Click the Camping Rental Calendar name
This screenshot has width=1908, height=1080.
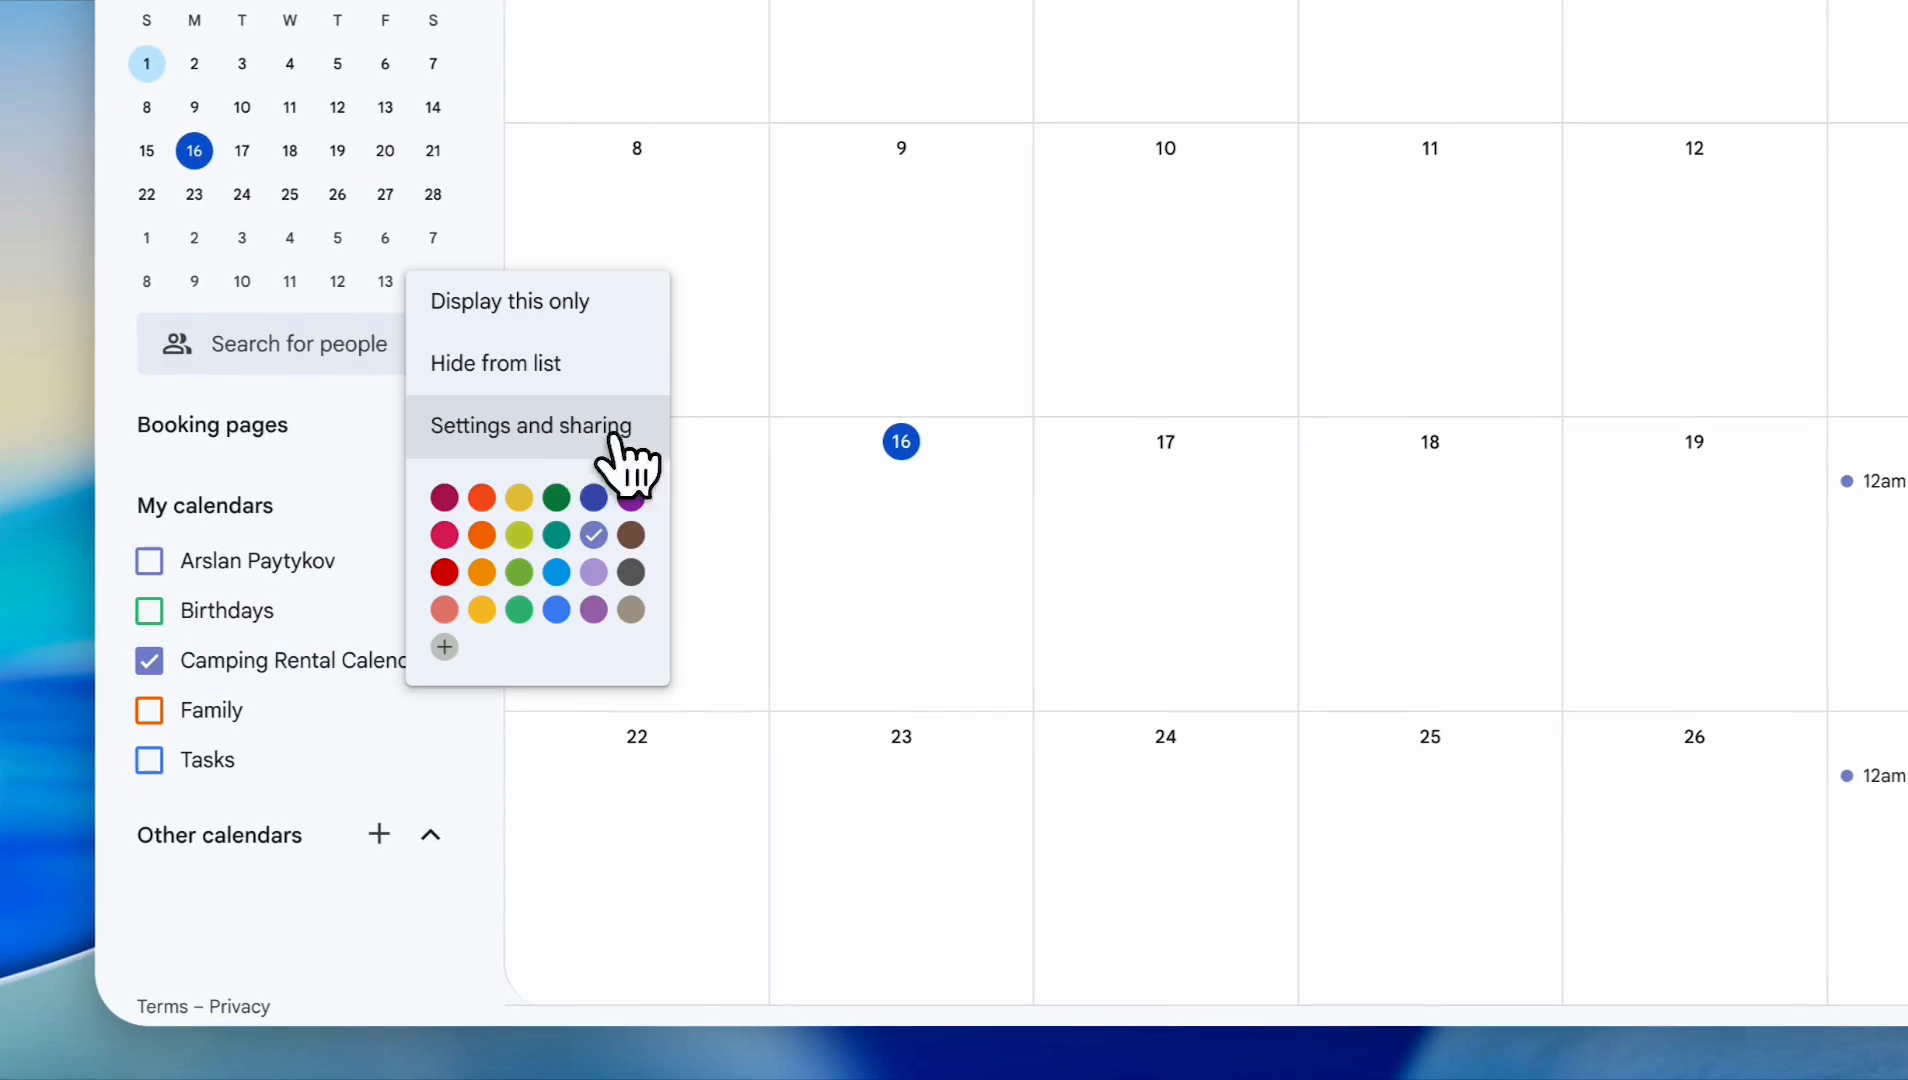tap(293, 661)
